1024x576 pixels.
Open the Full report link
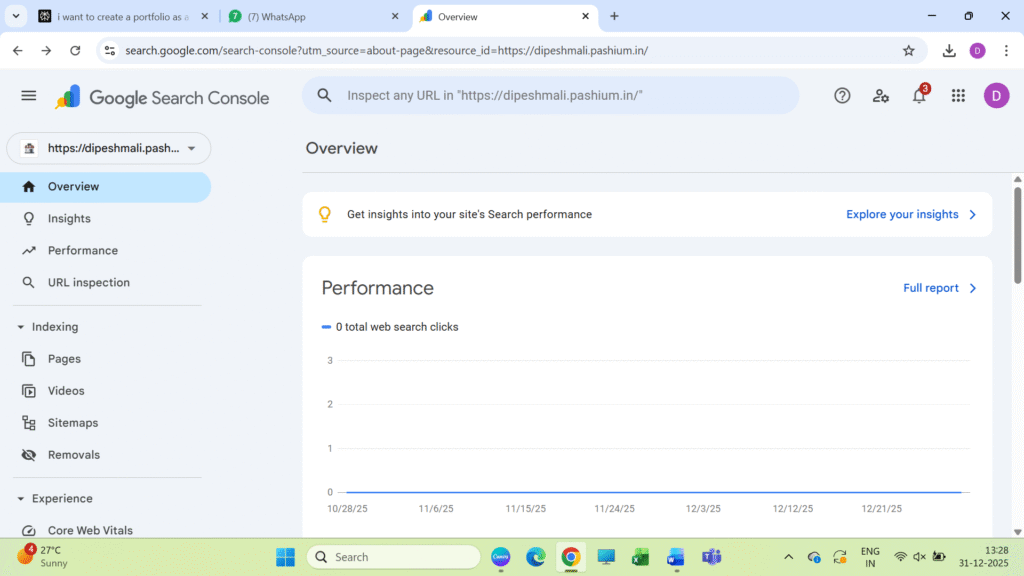point(939,288)
